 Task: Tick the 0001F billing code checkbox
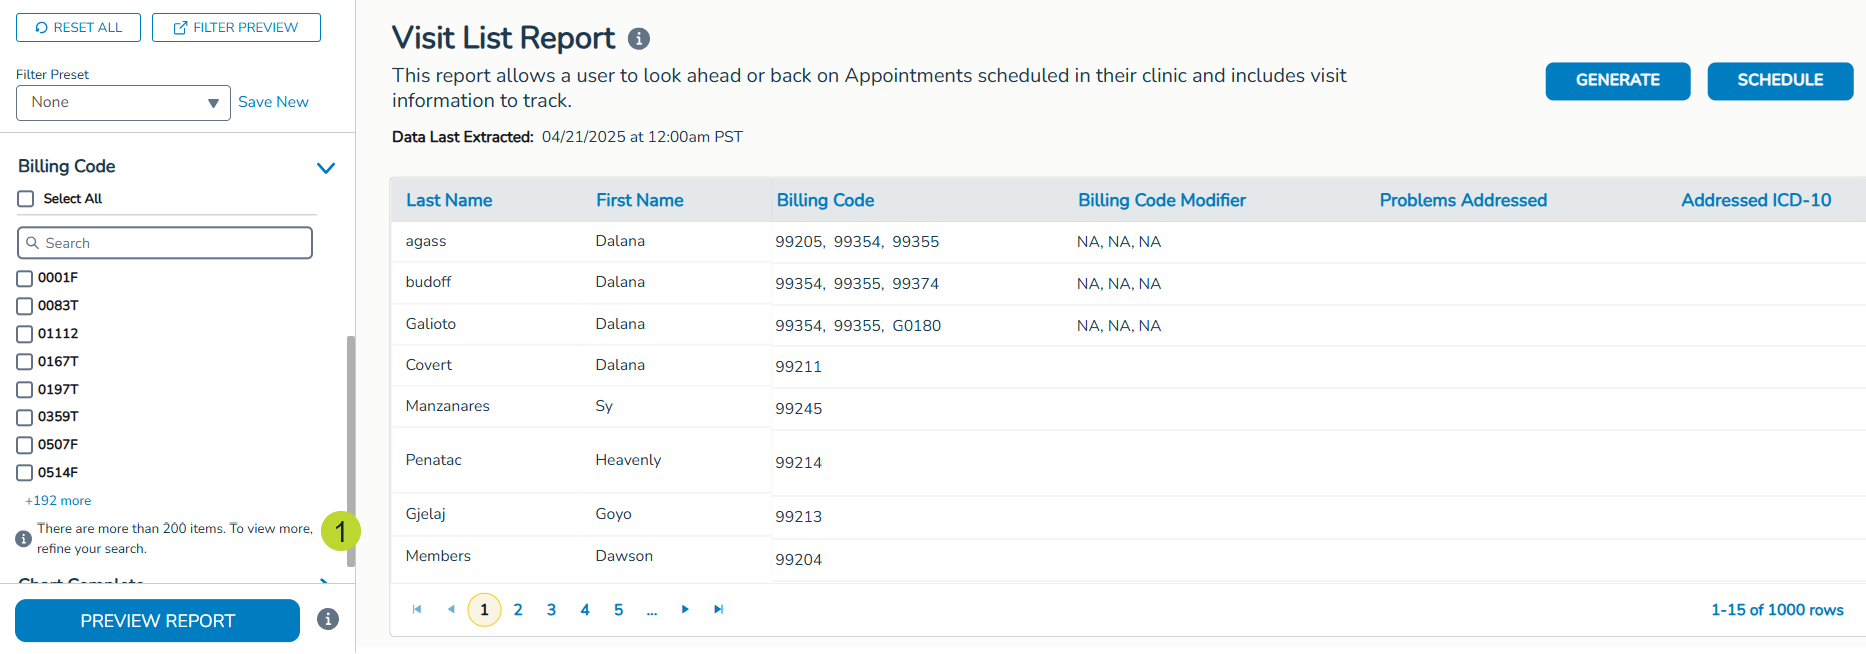(25, 278)
